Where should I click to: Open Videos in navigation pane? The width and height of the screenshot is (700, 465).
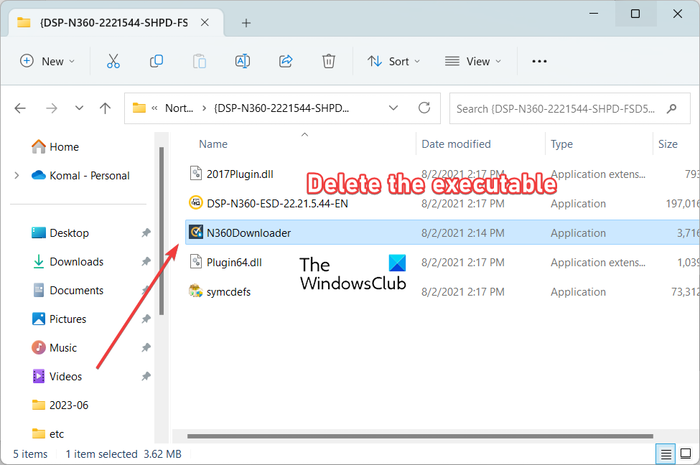tap(57, 376)
